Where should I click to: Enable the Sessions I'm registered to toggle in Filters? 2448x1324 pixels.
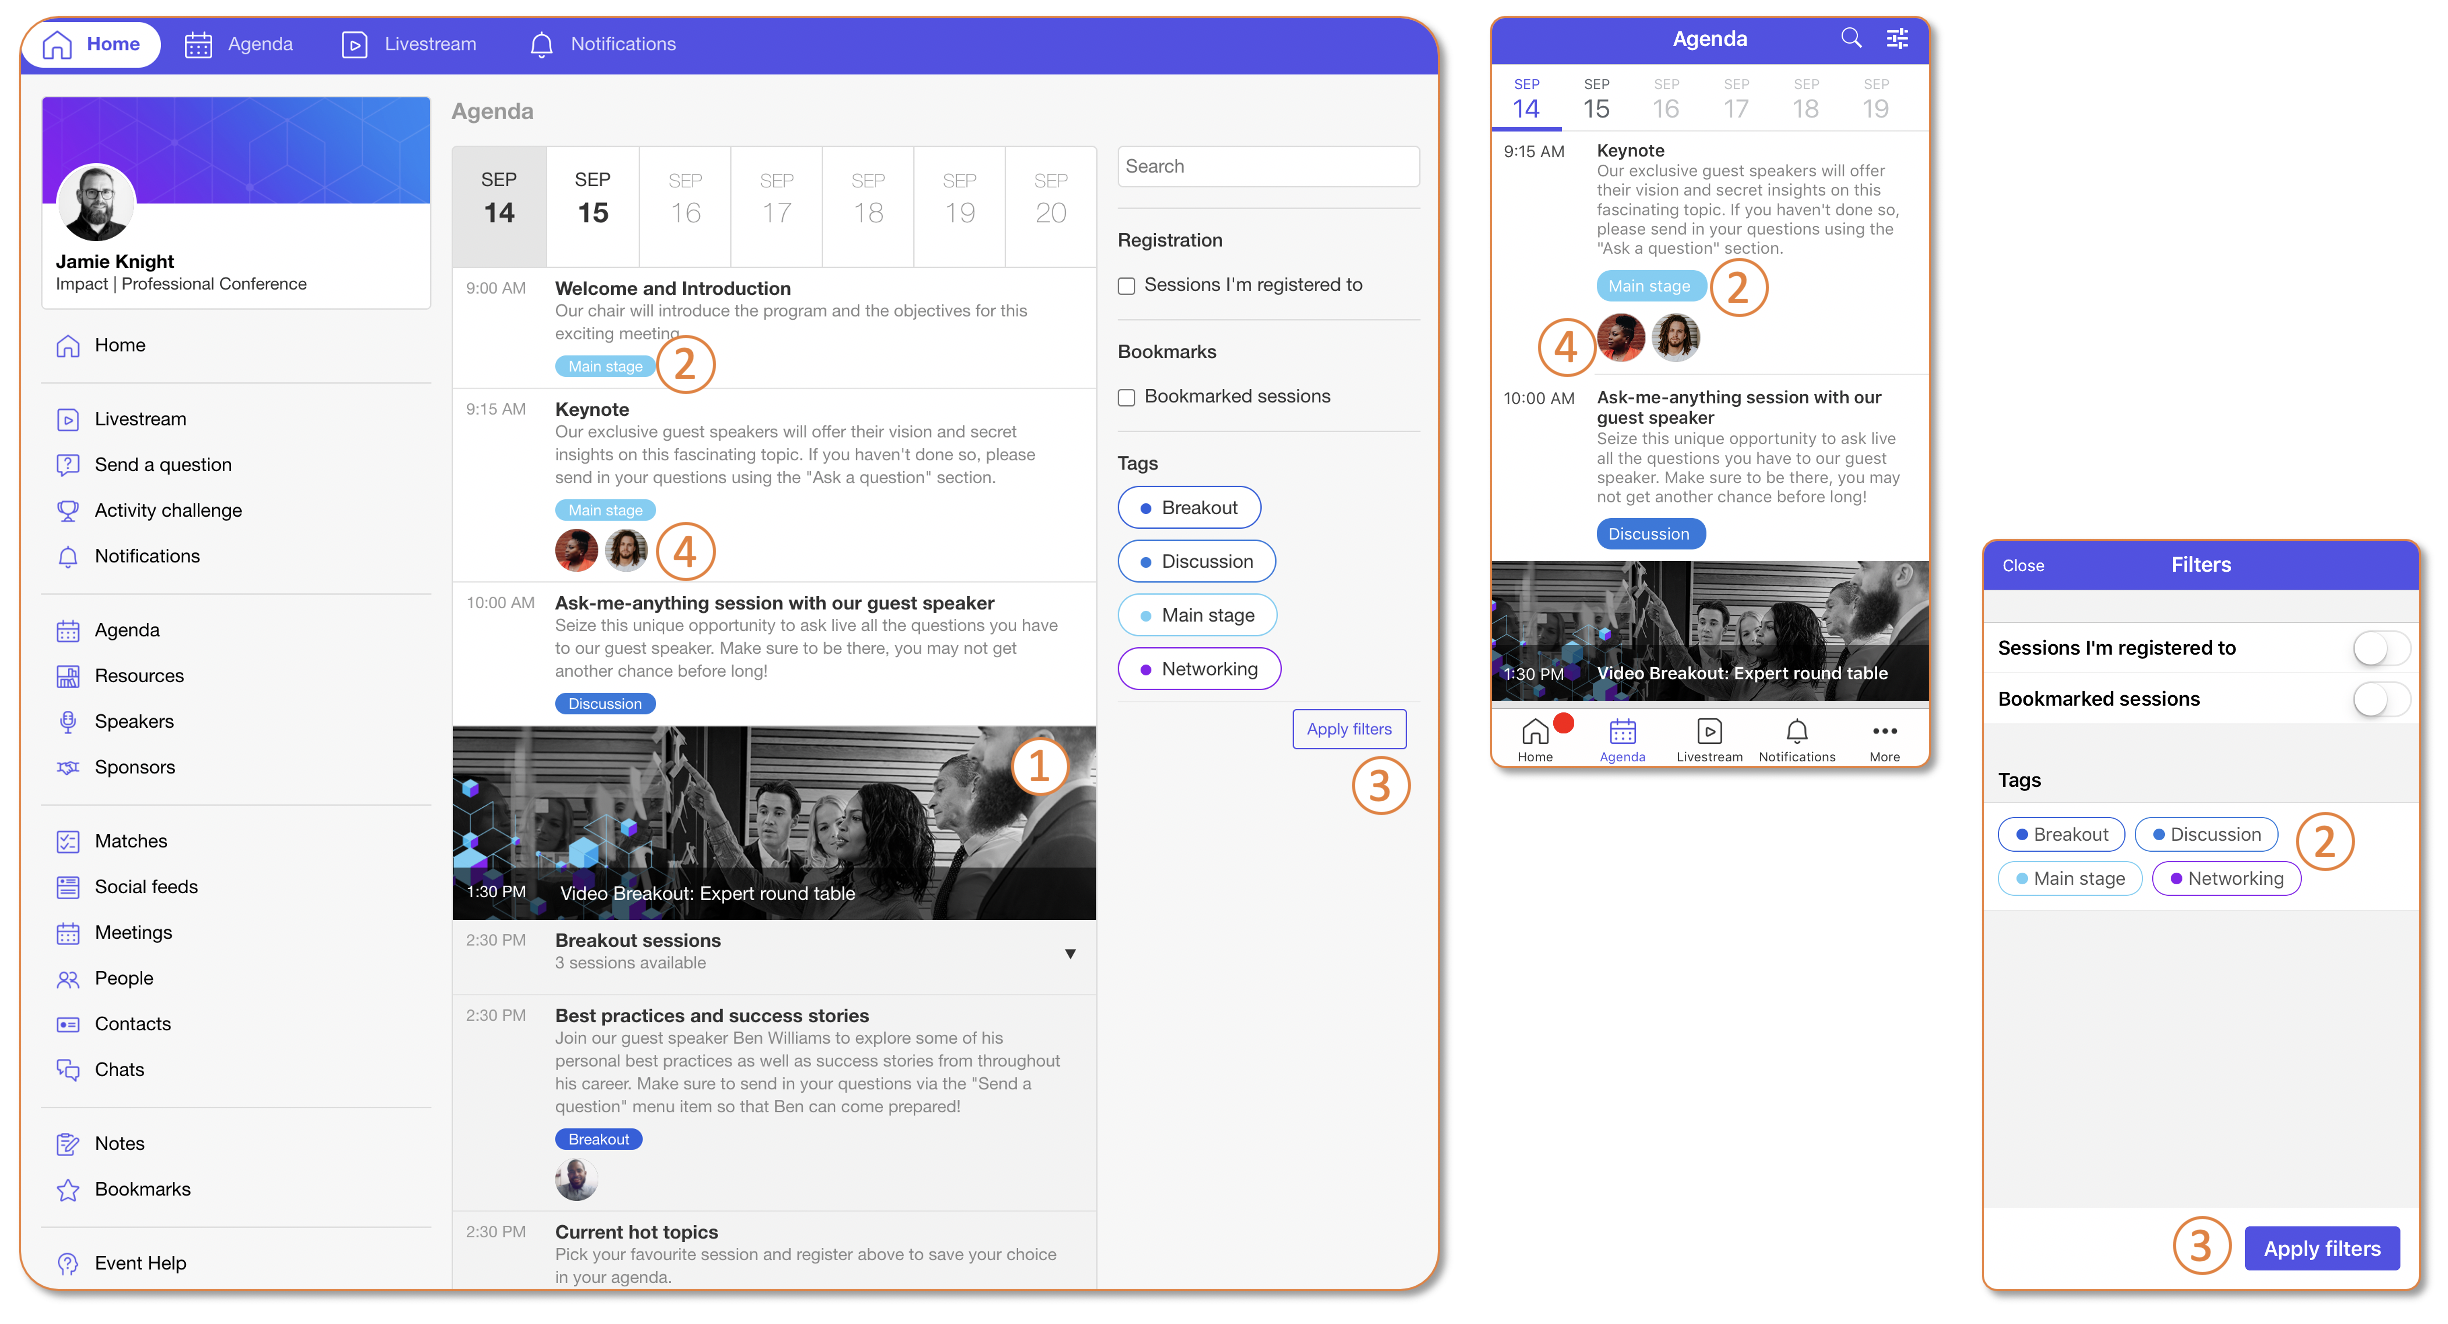pyautogui.click(x=2380, y=647)
